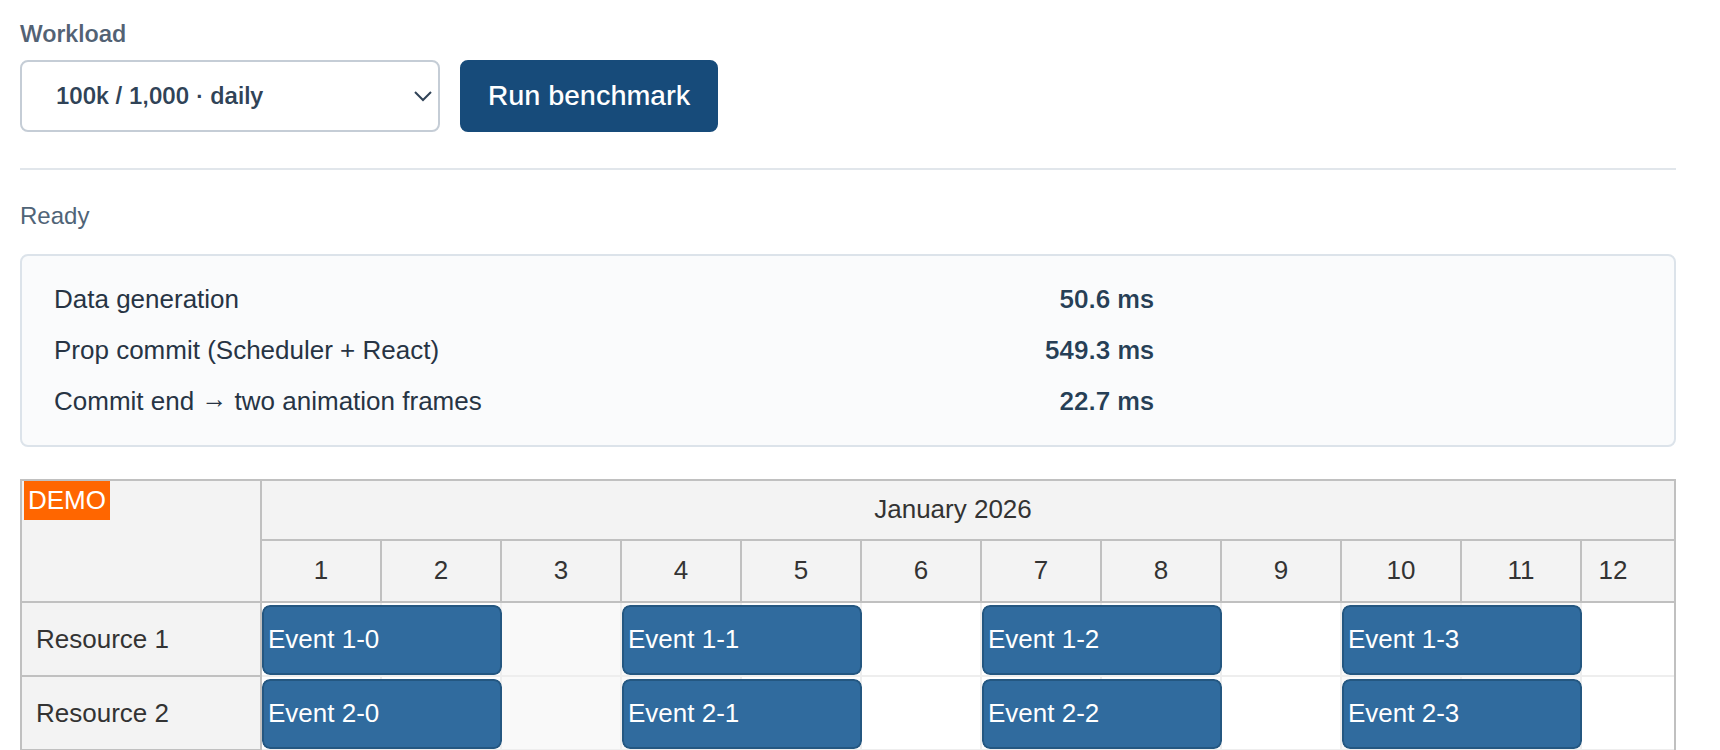The width and height of the screenshot is (1720, 750).
Task: Click the Prop commit timing value
Action: 1099,351
